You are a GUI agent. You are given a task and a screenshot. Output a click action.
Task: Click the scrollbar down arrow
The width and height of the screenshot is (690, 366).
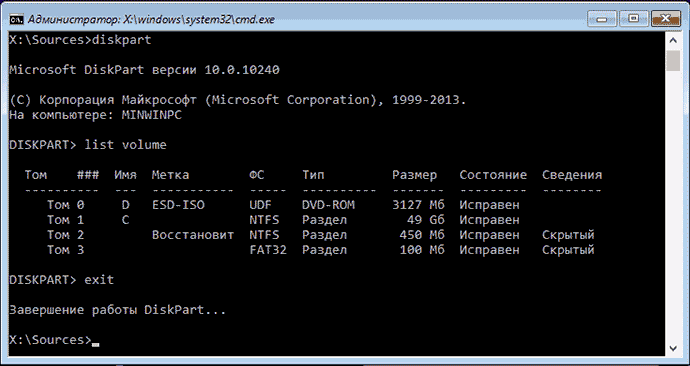click(673, 348)
